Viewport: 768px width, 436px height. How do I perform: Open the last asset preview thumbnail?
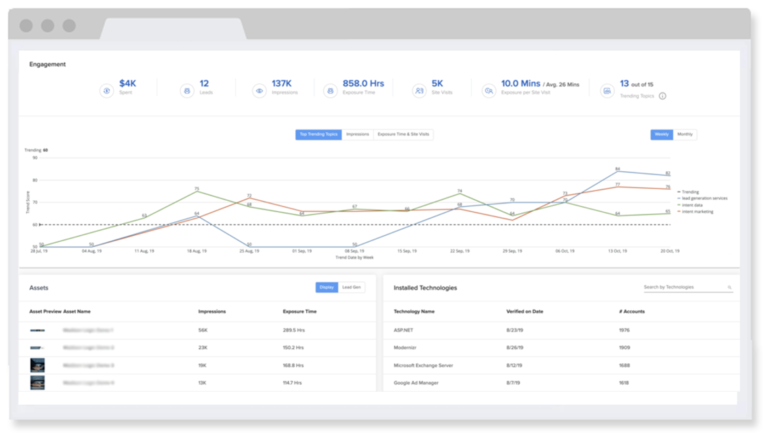pos(37,382)
